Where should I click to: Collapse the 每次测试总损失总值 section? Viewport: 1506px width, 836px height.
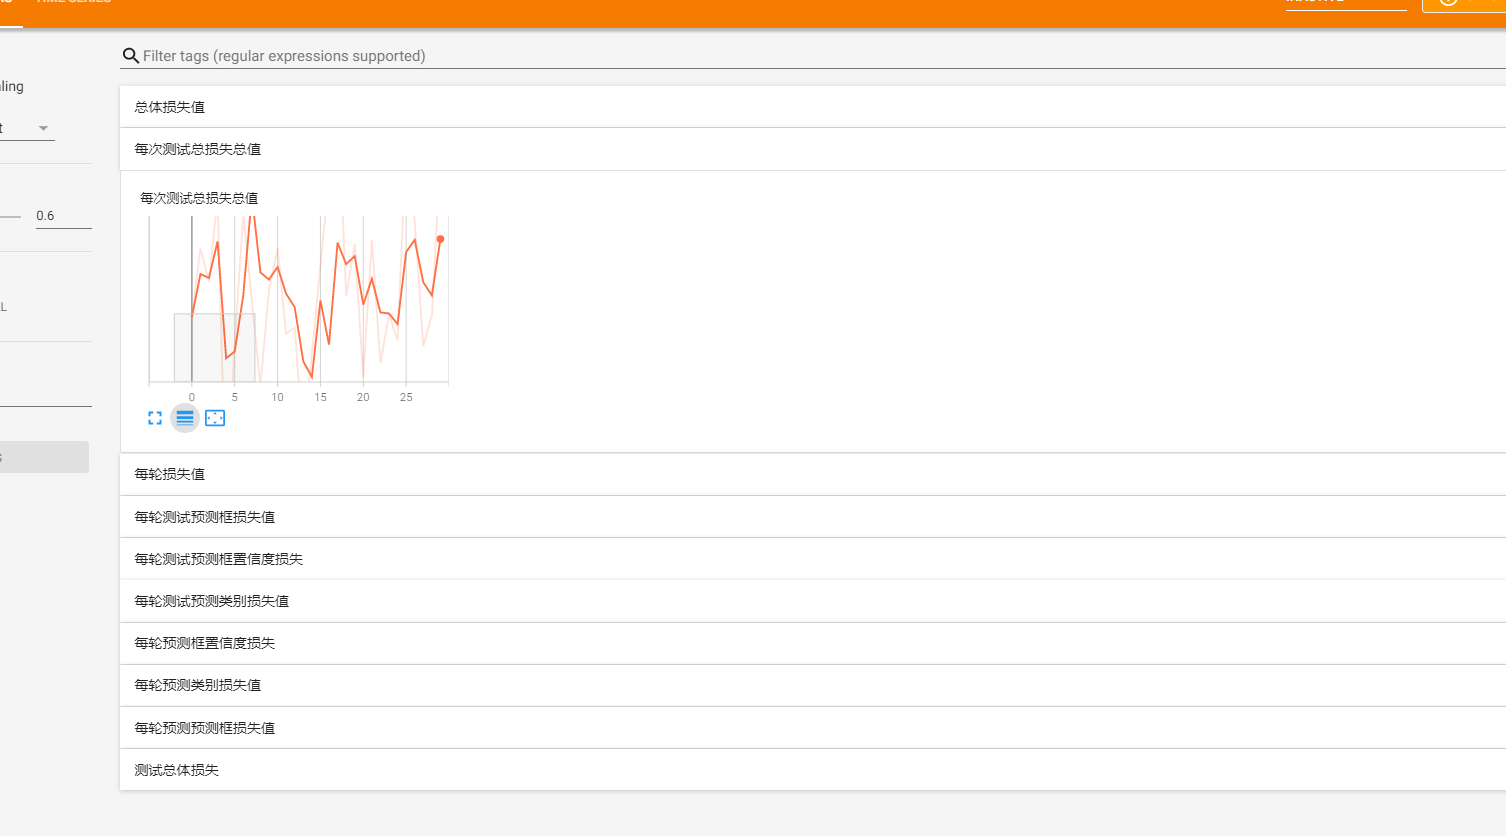point(813,149)
